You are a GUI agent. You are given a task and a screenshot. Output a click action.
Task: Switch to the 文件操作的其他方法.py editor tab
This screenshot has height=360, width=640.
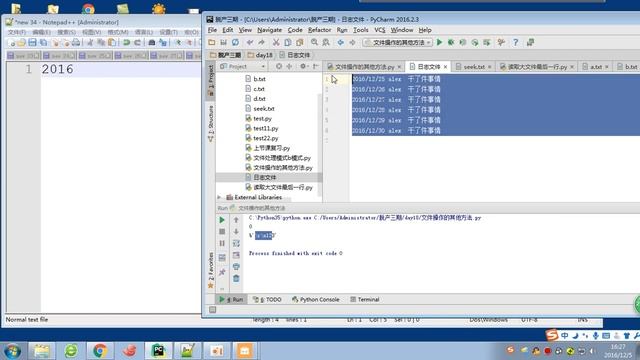point(364,67)
